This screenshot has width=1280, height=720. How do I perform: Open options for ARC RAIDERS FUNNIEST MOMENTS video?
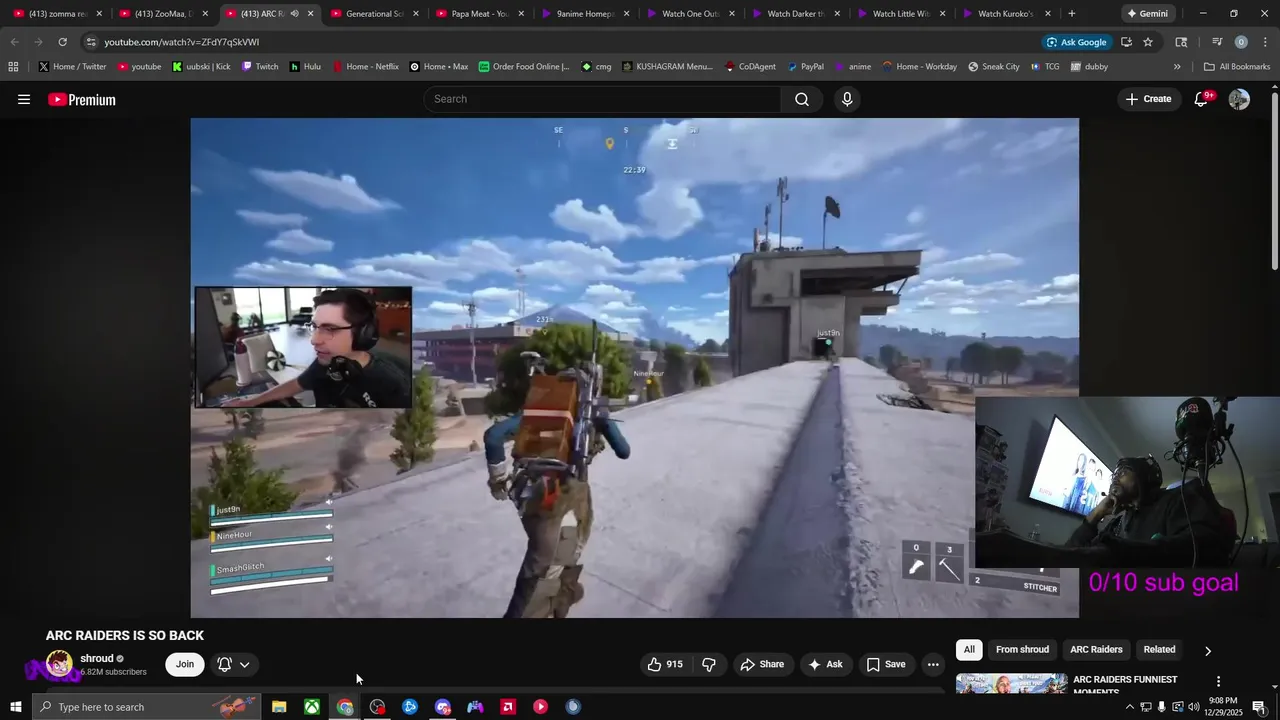(x=1218, y=681)
